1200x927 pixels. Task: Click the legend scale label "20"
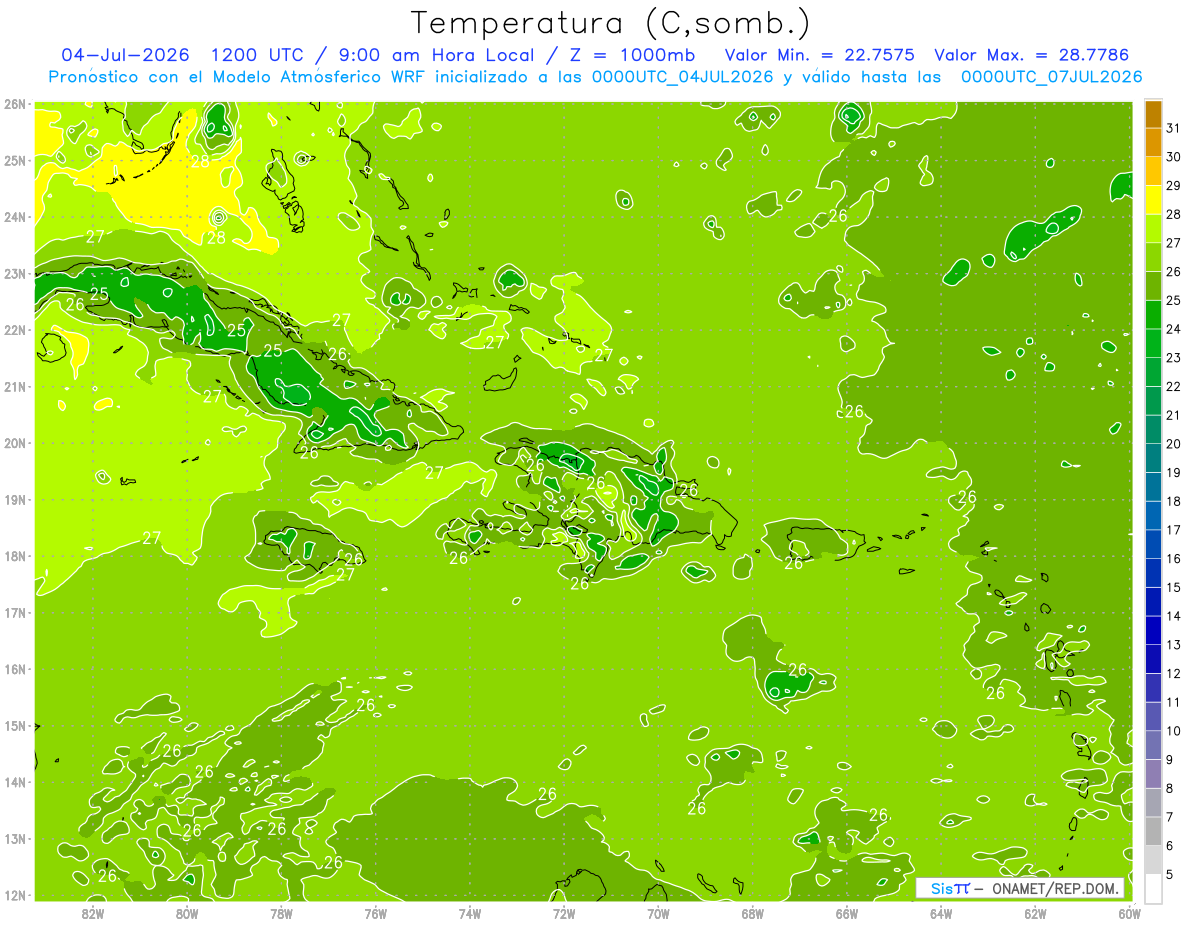tap(1173, 444)
